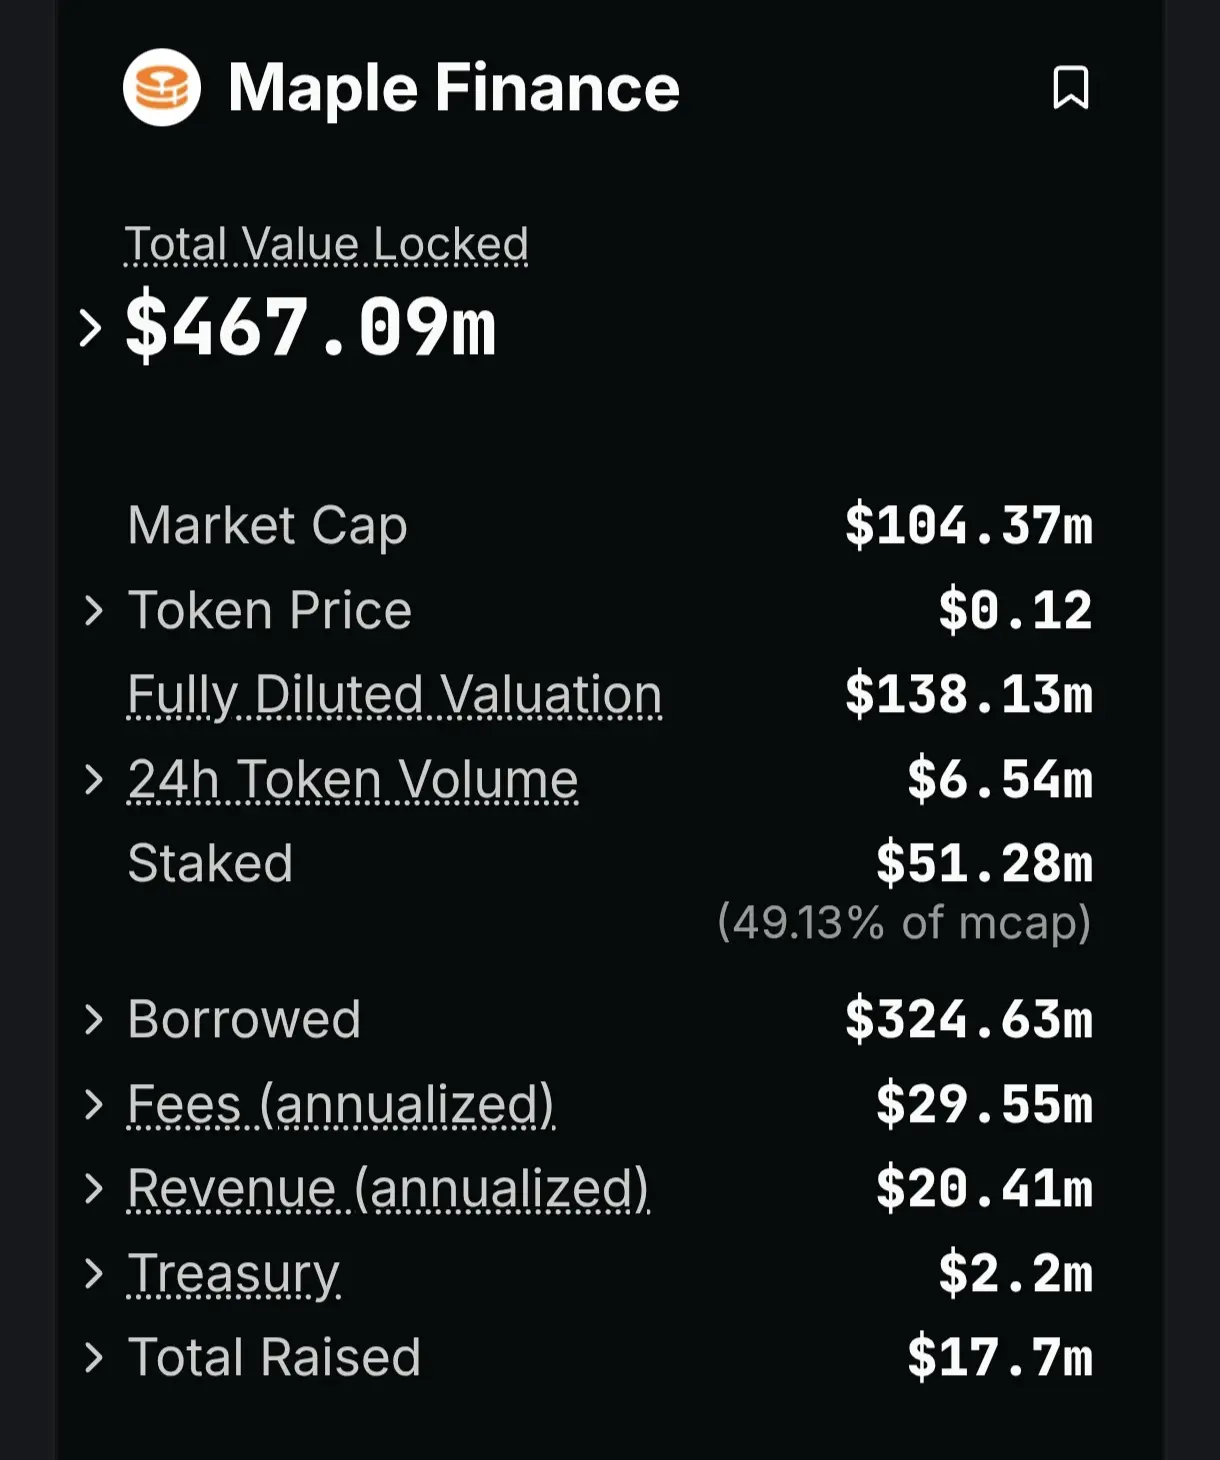This screenshot has width=1220, height=1460.
Task: Expand the 24h Token Volume chevron
Action: click(x=94, y=779)
